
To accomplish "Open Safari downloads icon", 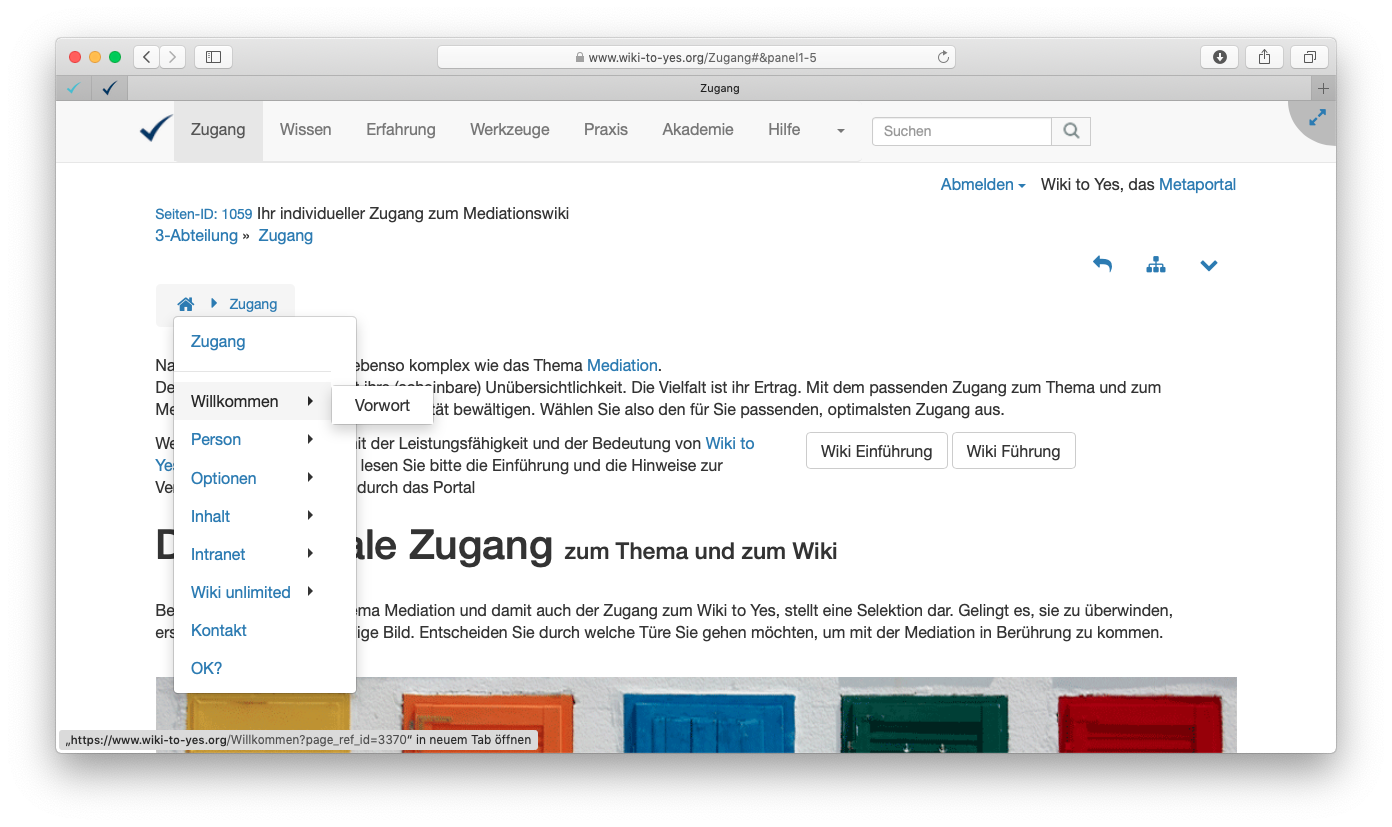I will tap(1219, 57).
